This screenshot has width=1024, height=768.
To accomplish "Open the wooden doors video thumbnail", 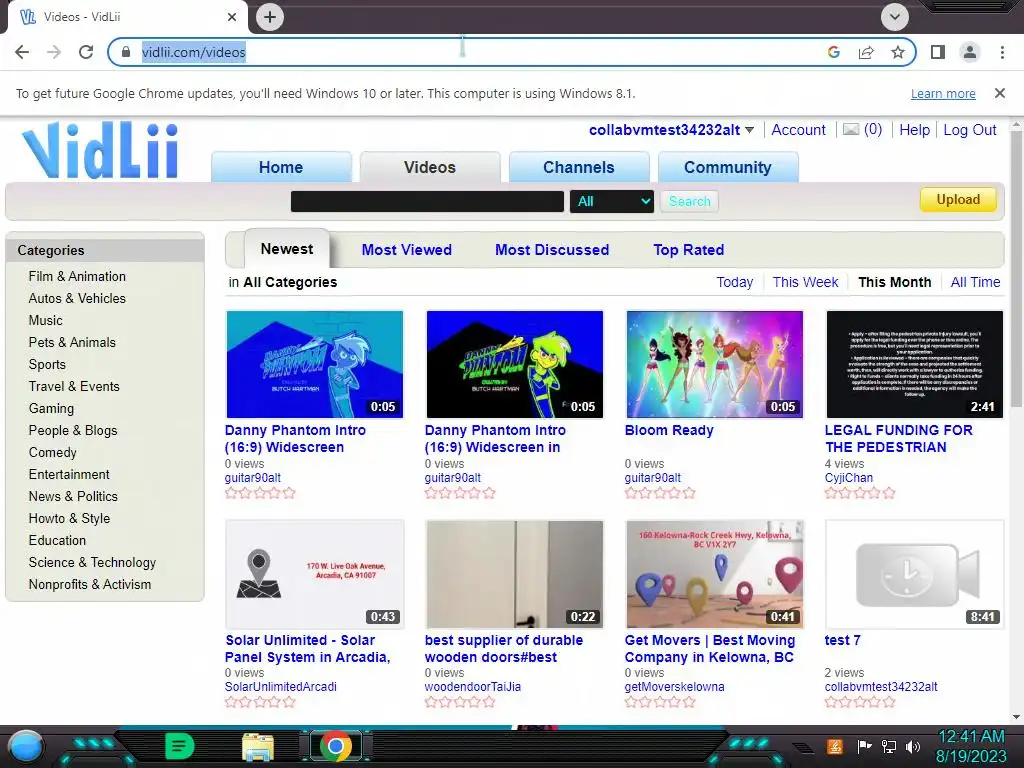I will click(x=515, y=574).
